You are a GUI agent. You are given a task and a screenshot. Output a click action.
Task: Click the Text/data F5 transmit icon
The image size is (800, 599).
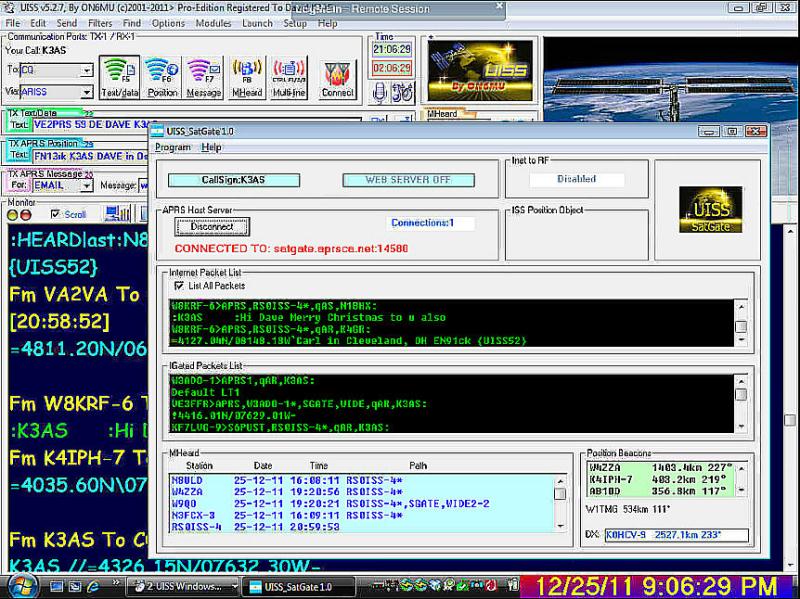click(x=119, y=78)
